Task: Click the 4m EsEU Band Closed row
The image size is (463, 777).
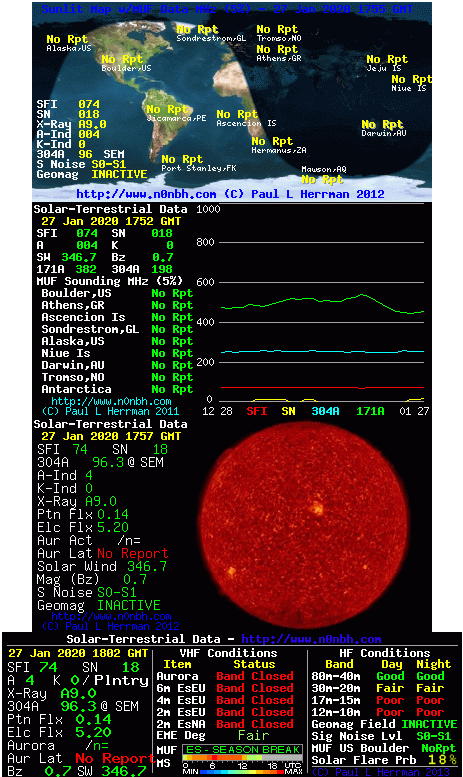Action: (x=225, y=700)
